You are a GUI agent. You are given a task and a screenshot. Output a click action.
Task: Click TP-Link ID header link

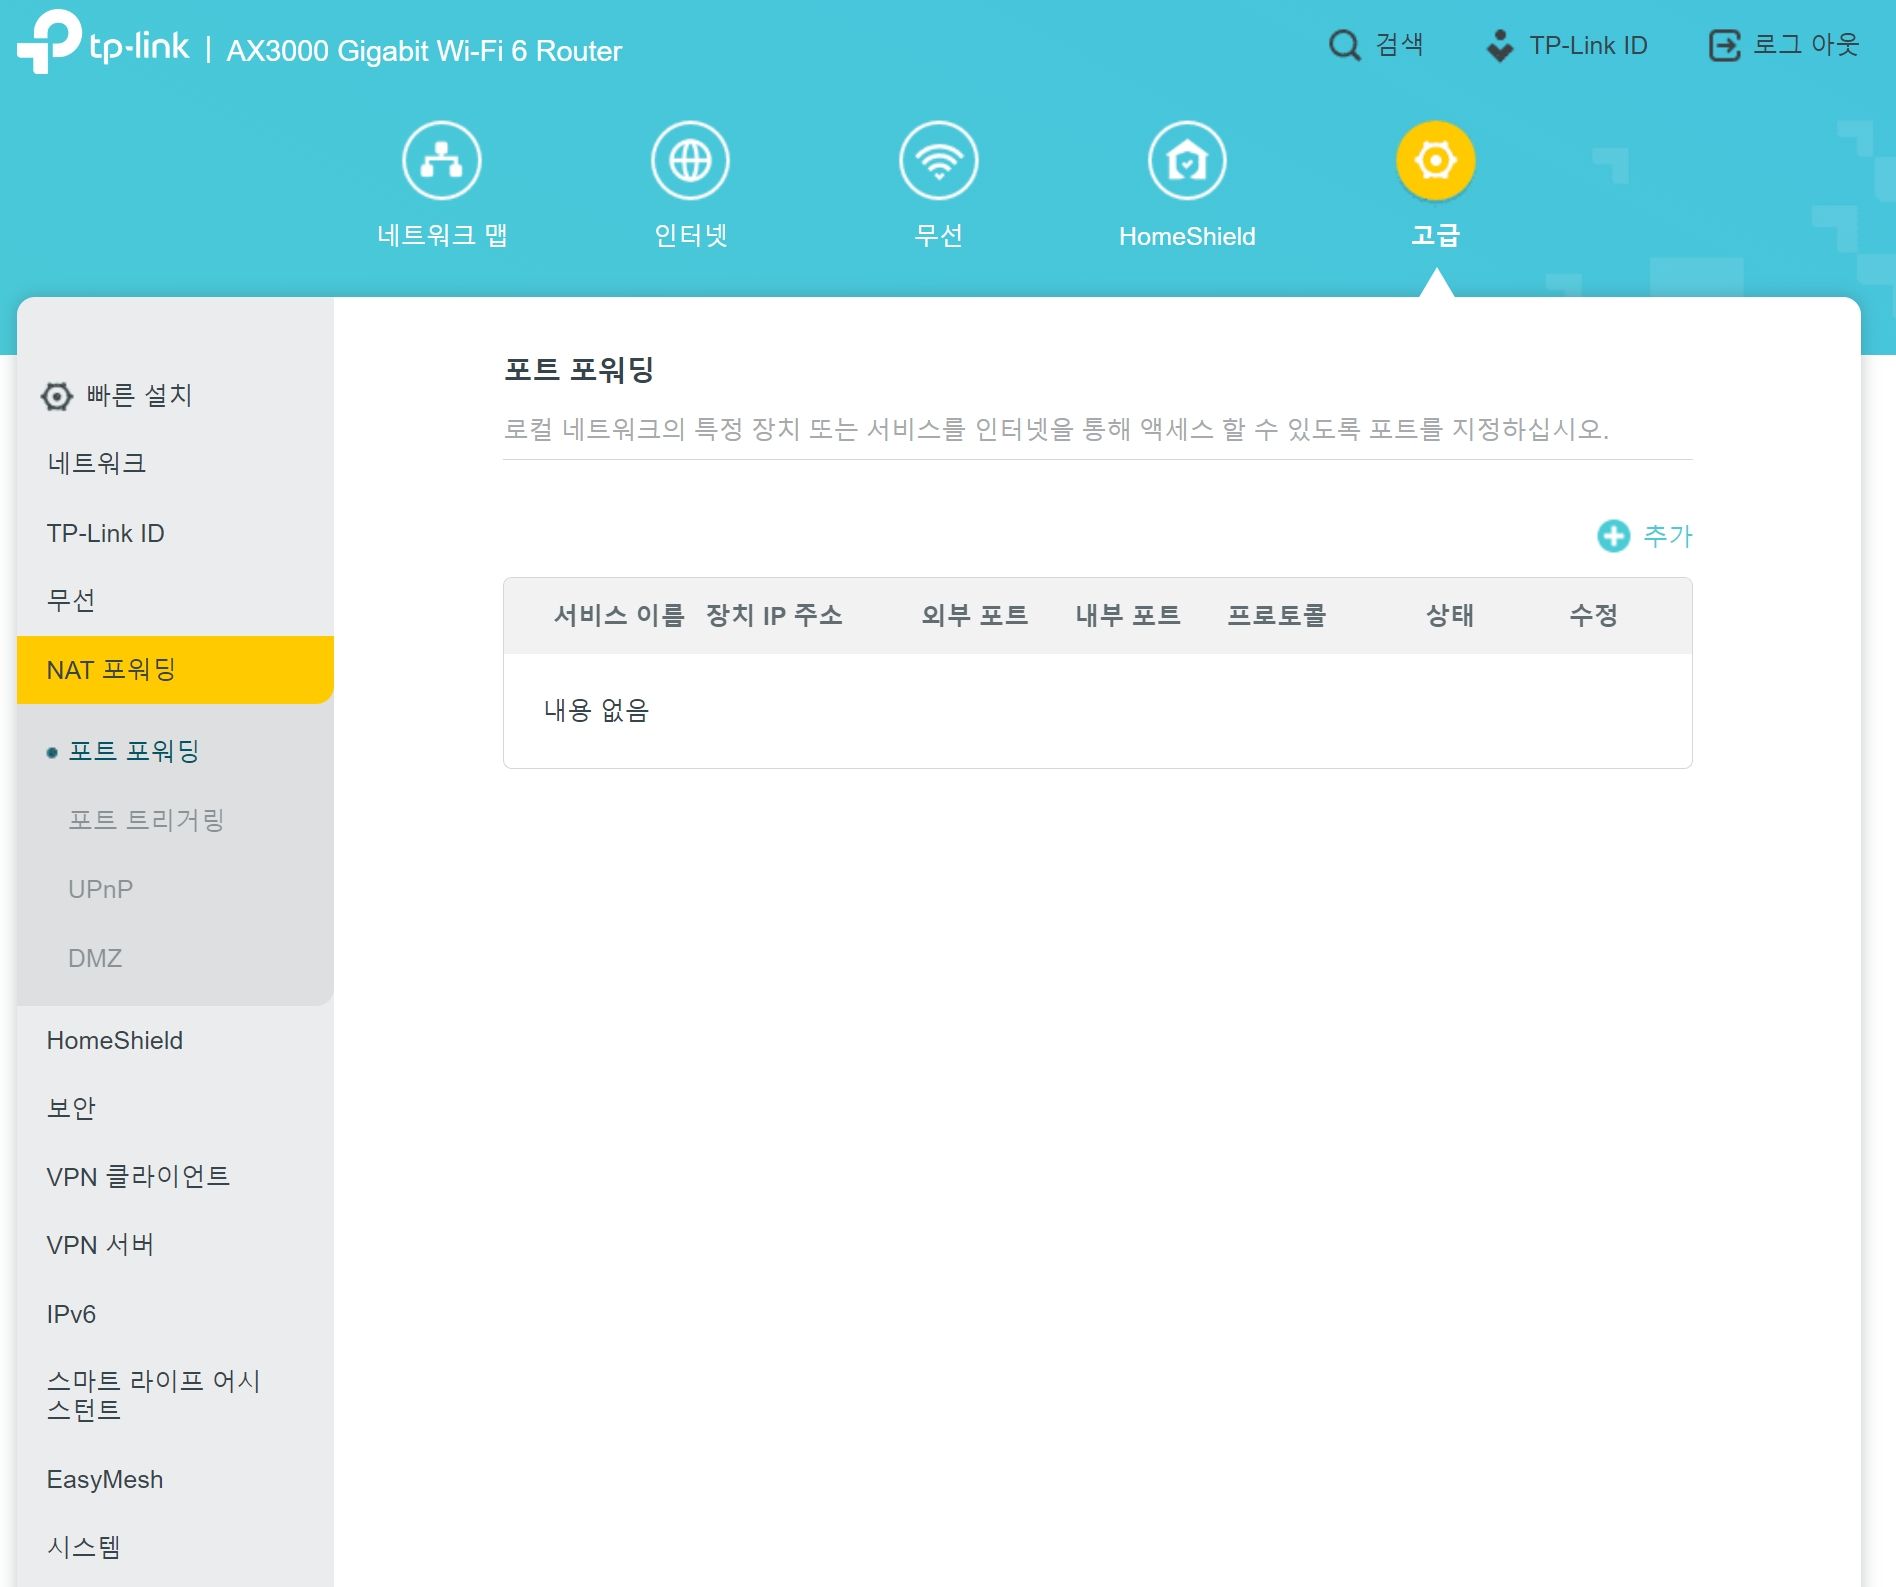[1588, 45]
